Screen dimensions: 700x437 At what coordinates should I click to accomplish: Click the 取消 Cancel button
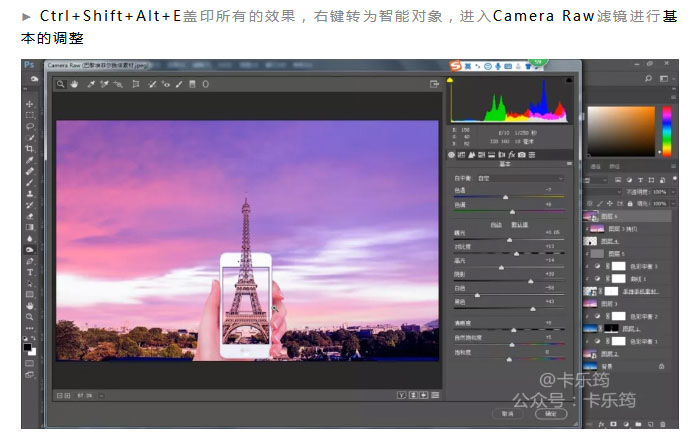click(508, 414)
